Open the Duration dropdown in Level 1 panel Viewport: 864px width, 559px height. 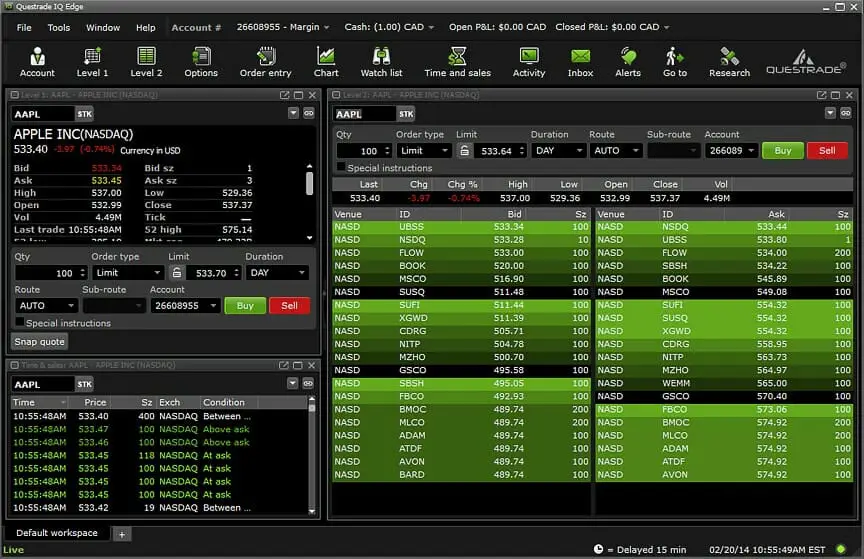click(x=276, y=273)
